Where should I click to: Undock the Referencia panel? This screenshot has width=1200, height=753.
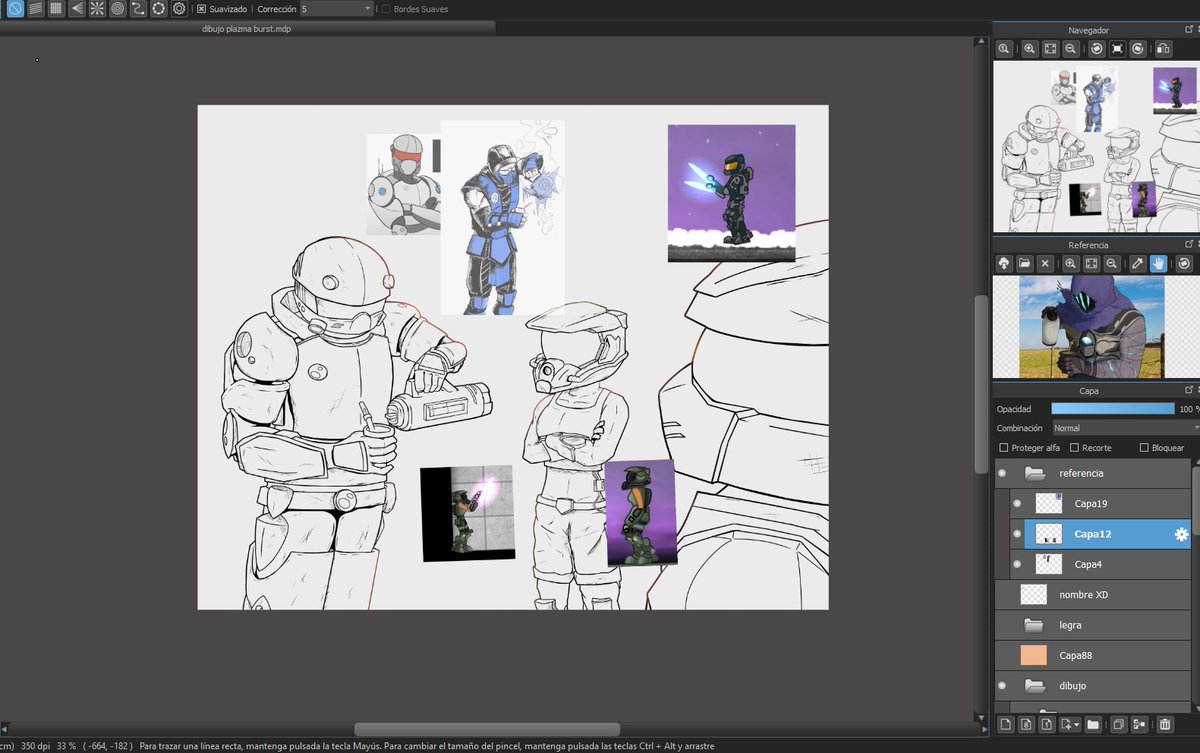[1189, 244]
